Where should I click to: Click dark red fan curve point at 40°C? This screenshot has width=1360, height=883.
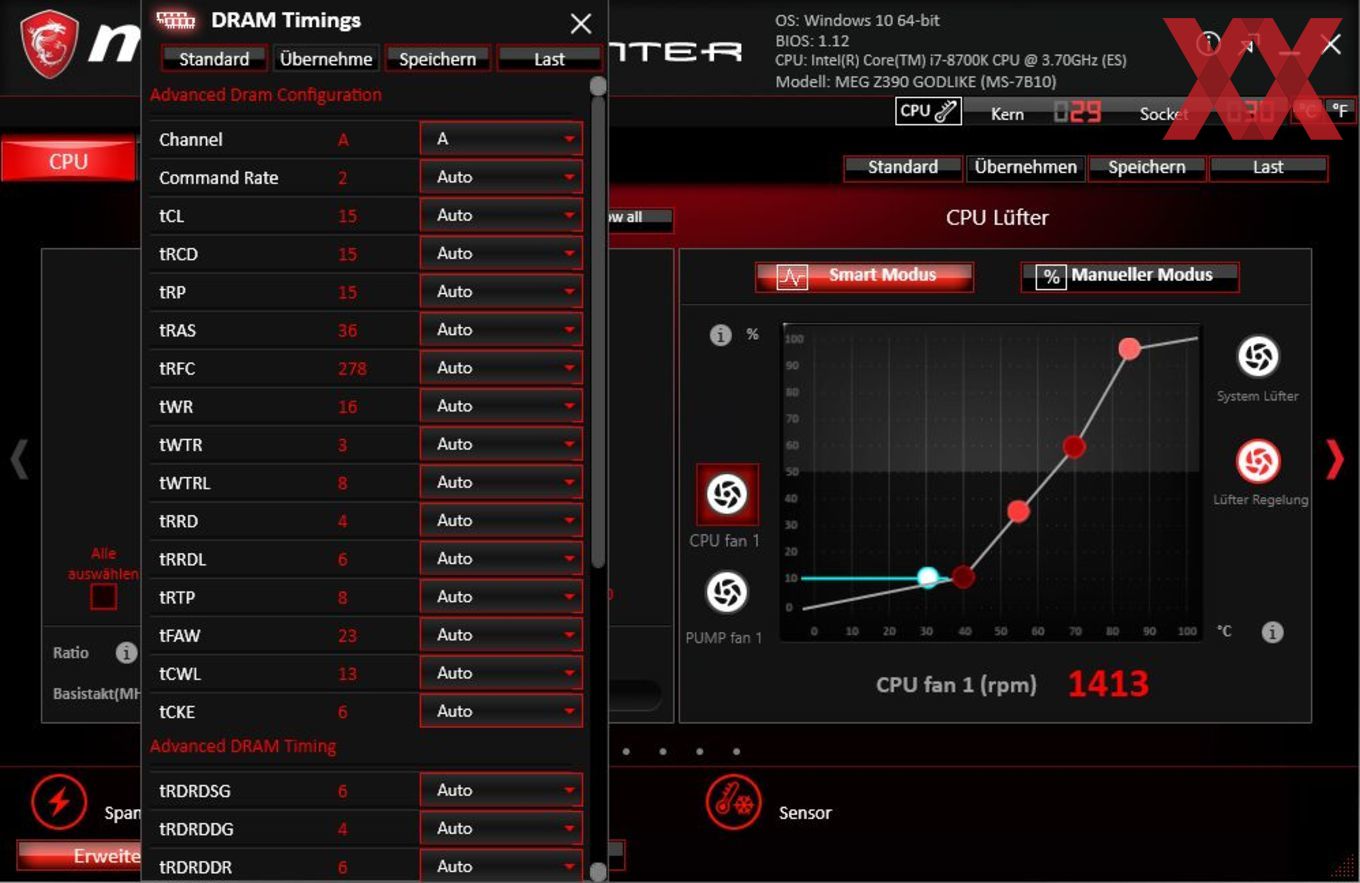pos(963,577)
